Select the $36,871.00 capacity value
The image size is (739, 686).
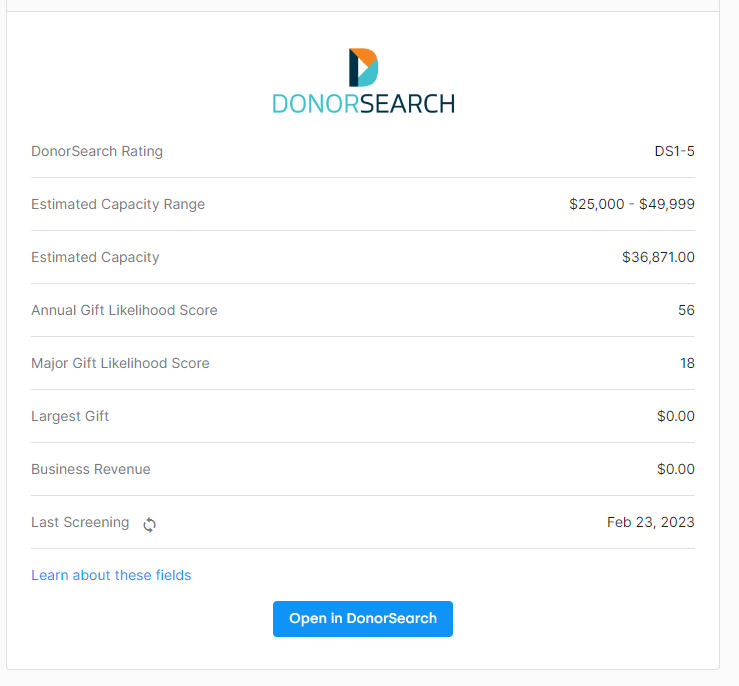(x=658, y=257)
